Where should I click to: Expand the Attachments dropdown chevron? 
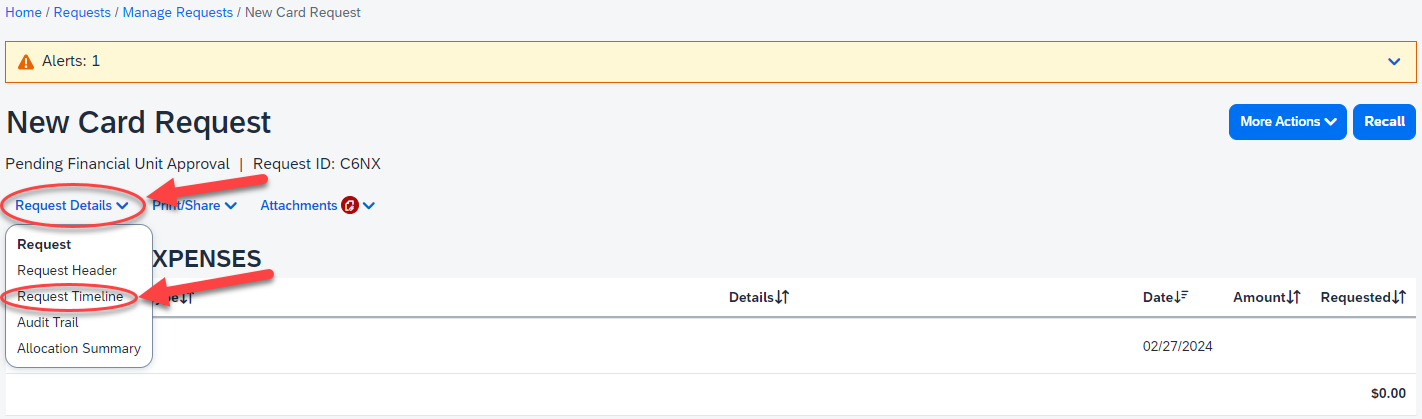[x=369, y=206]
